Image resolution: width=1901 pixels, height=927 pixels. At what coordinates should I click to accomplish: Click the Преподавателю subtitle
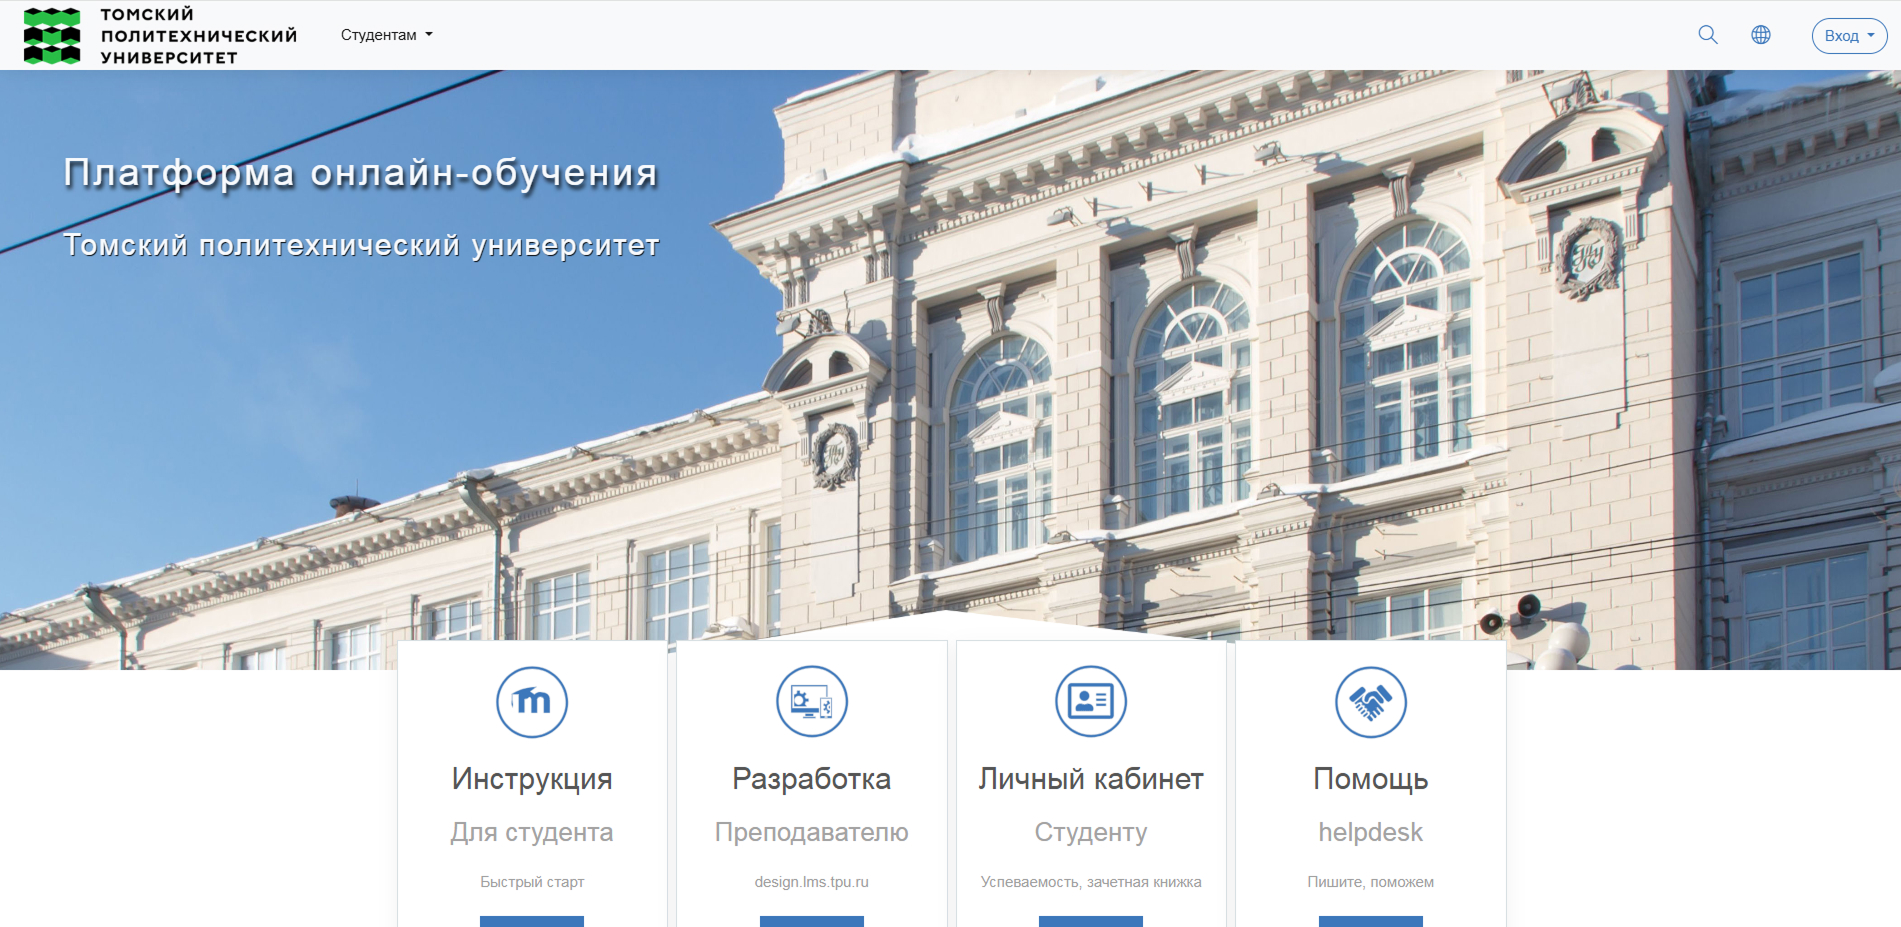point(812,832)
